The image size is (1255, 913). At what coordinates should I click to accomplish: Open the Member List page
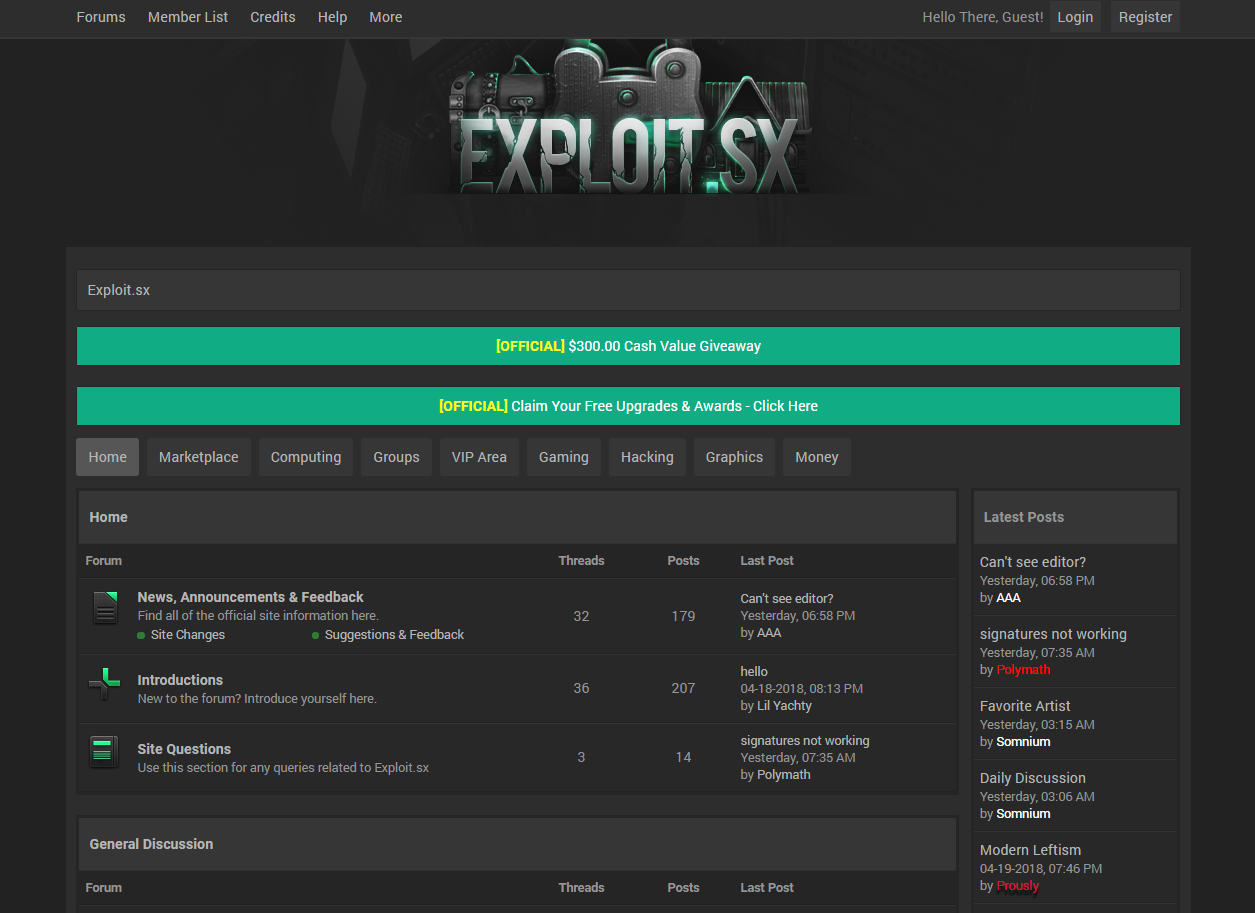[188, 17]
